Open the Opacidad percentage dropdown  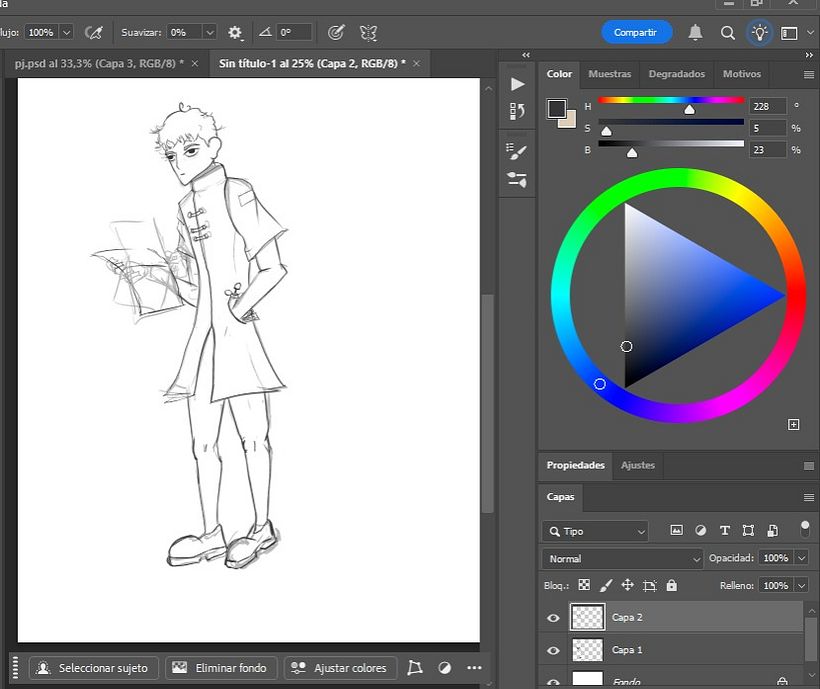[804, 558]
